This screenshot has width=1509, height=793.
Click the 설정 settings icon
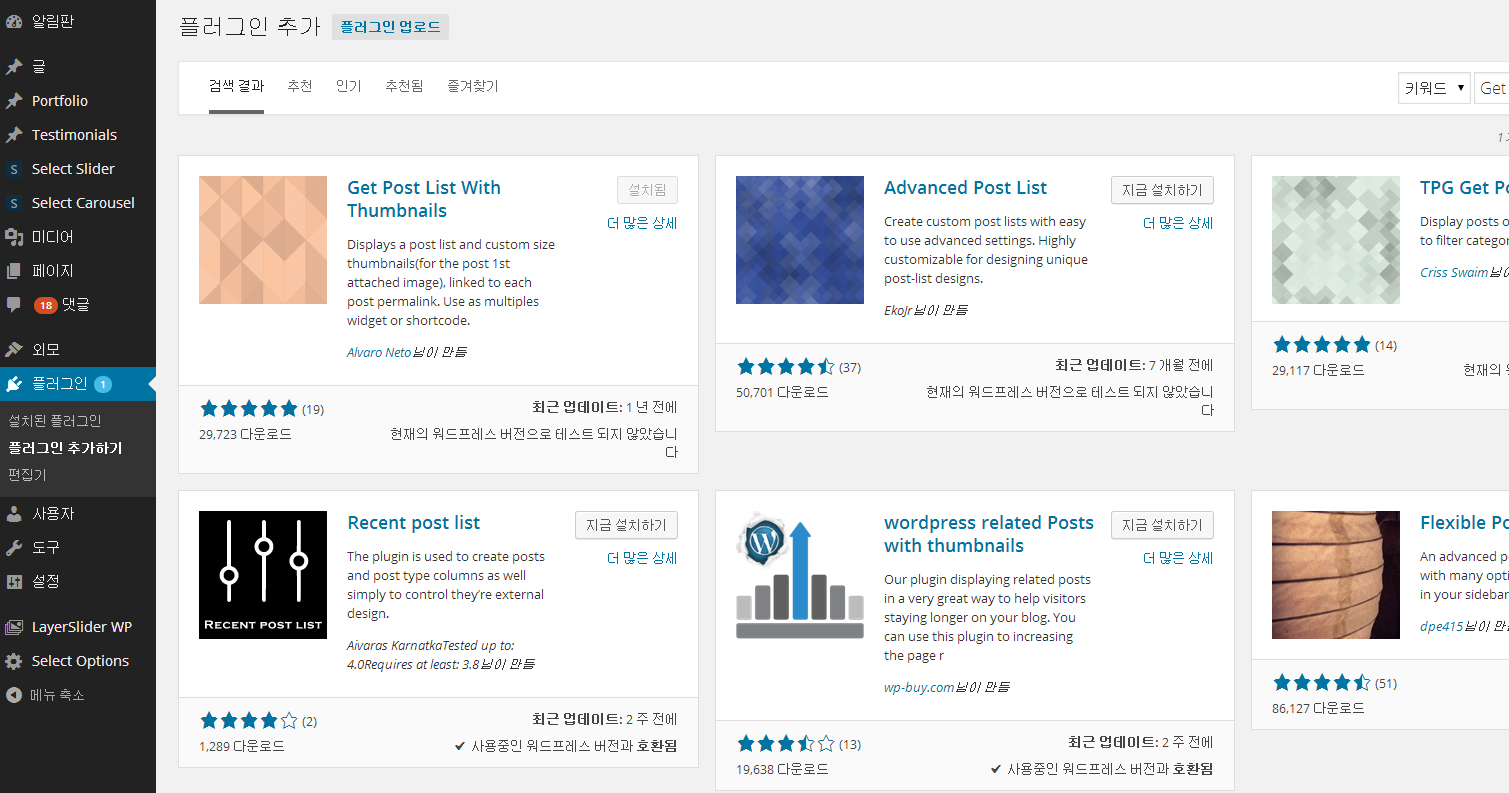coord(14,581)
